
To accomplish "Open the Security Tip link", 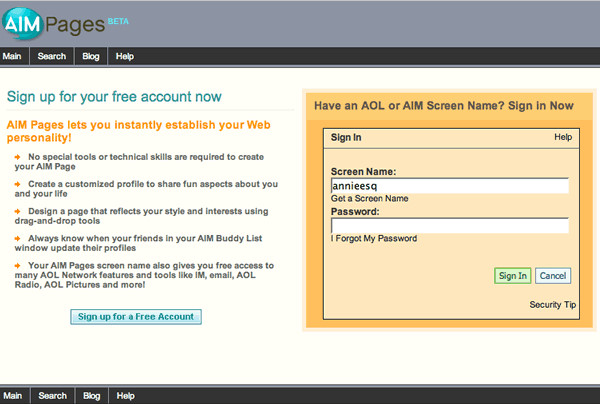I will pyautogui.click(x=553, y=305).
